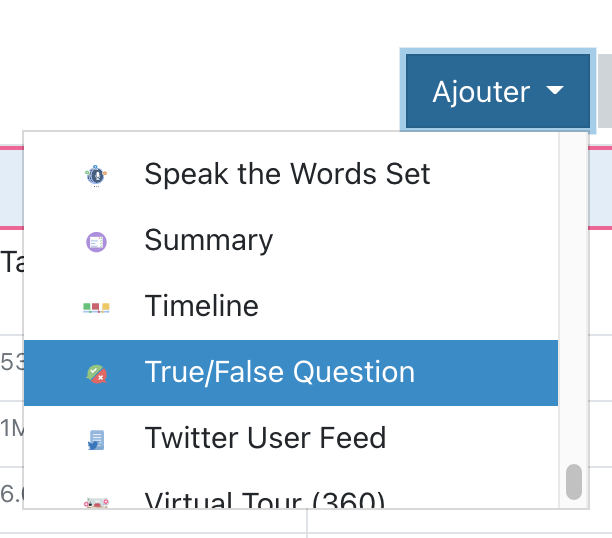The height and width of the screenshot is (538, 612).
Task: Toggle the Ajouter dropdown caret arrow
Action: pos(555,91)
